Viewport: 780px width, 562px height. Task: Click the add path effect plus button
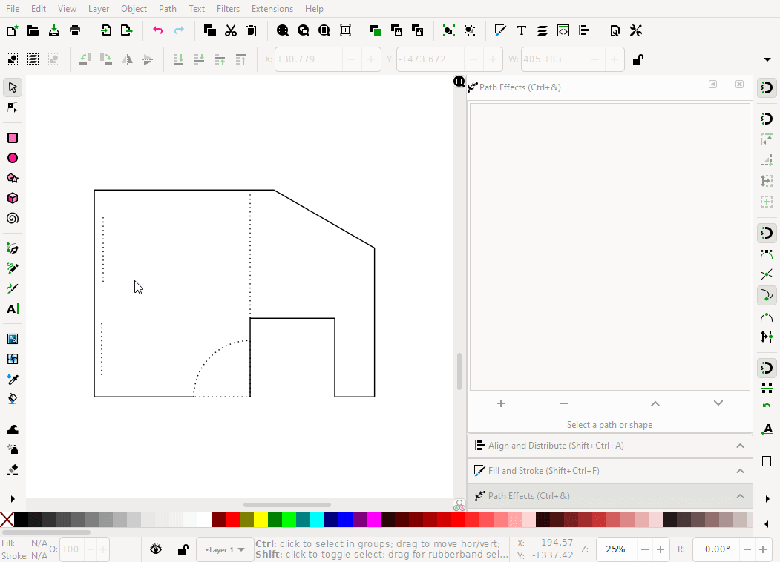tap(501, 403)
